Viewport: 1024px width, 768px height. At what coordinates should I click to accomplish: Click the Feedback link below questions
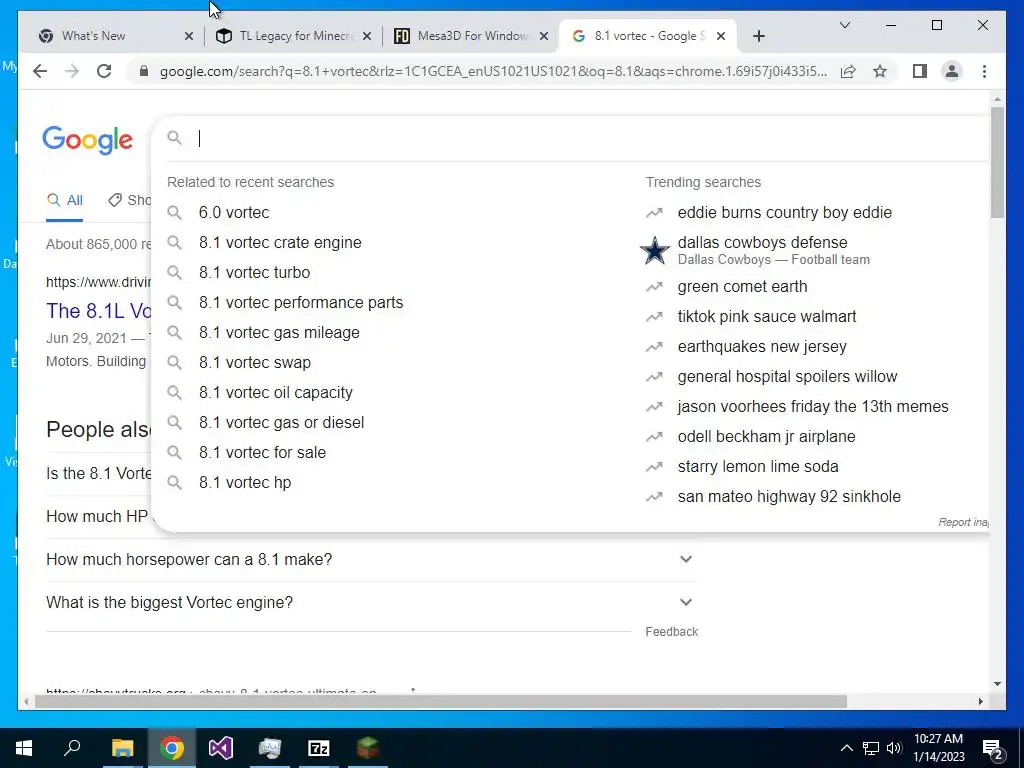(671, 632)
